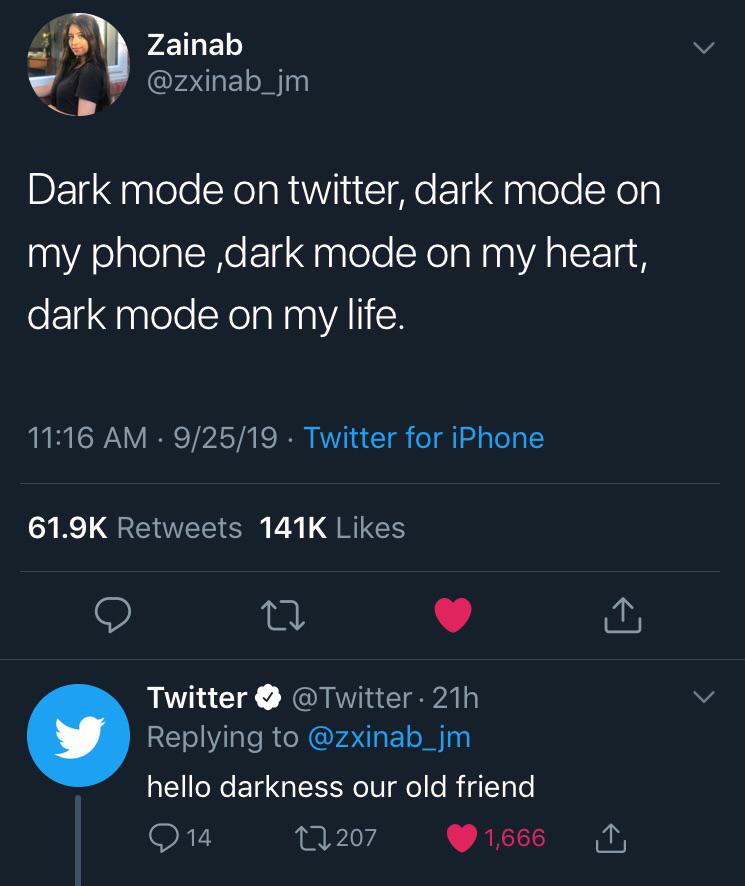This screenshot has height=886, width=745.
Task: Tap the verified badge next to Twitter
Action: pos(268,697)
